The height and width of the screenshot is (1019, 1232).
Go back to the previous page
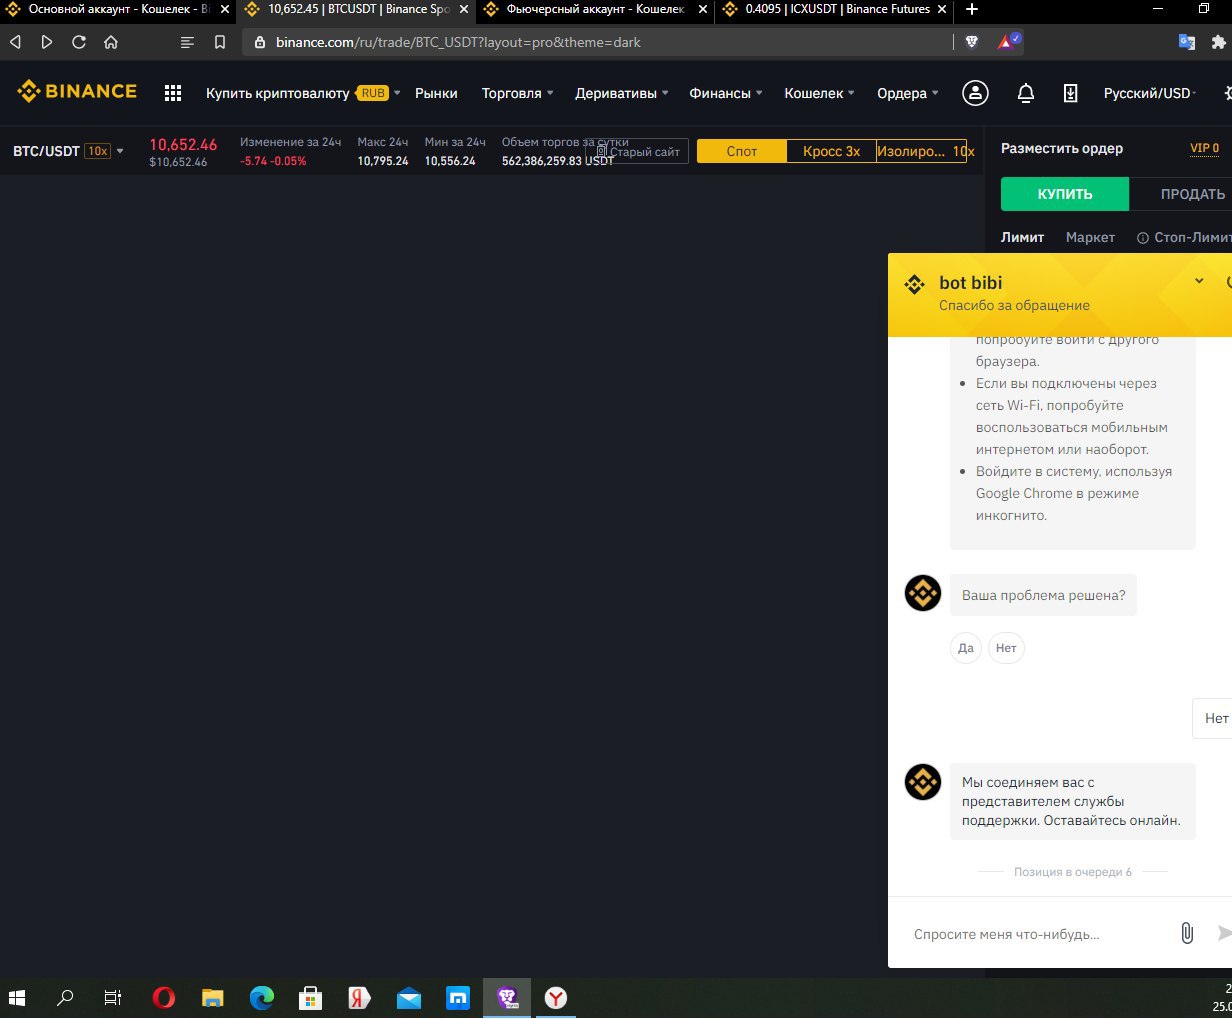15,42
